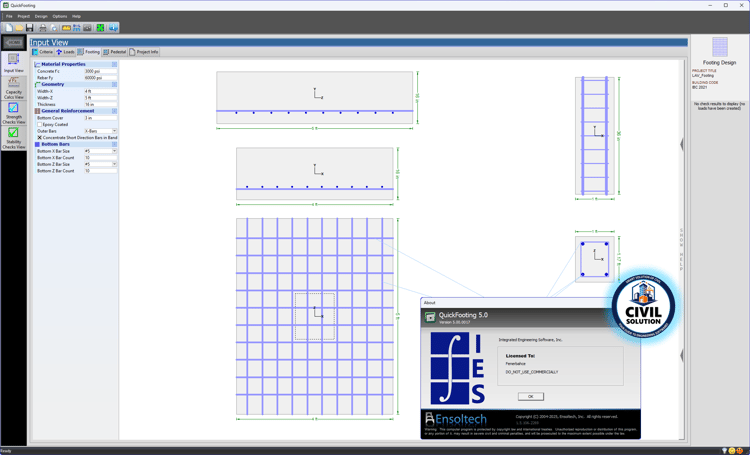
Task: Open print preview with the magnifier page icon
Action: [54, 28]
